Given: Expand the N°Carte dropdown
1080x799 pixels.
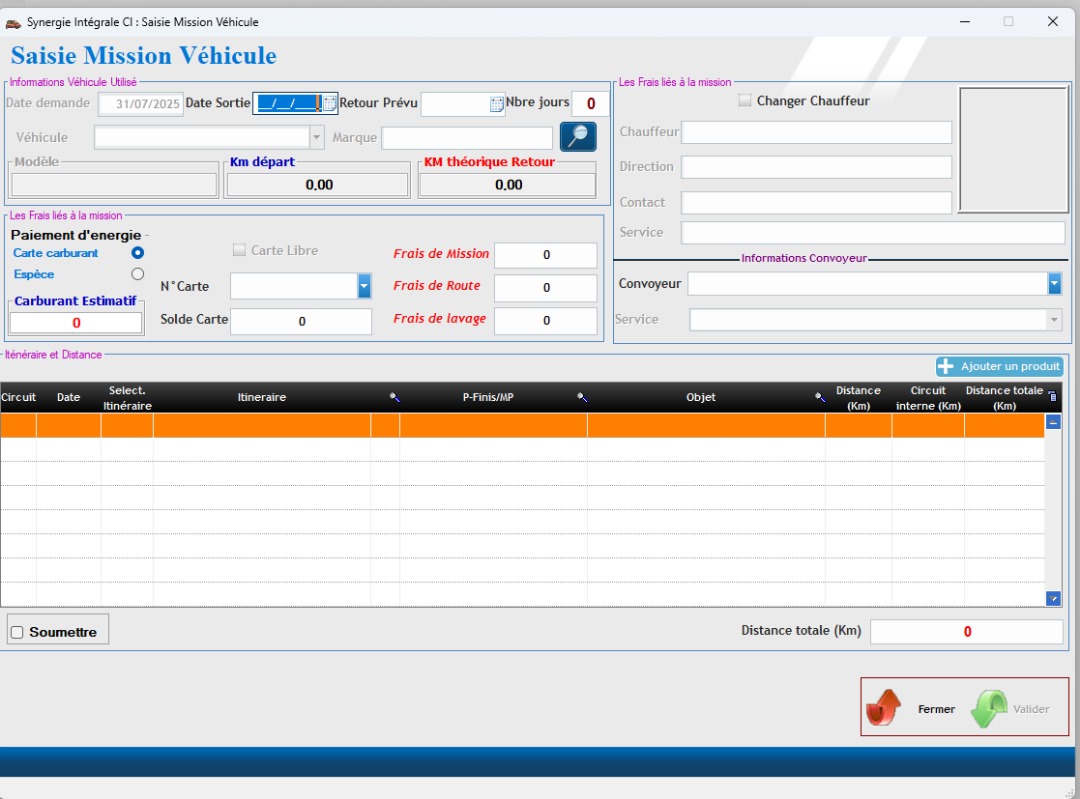Looking at the screenshot, I should coord(364,287).
